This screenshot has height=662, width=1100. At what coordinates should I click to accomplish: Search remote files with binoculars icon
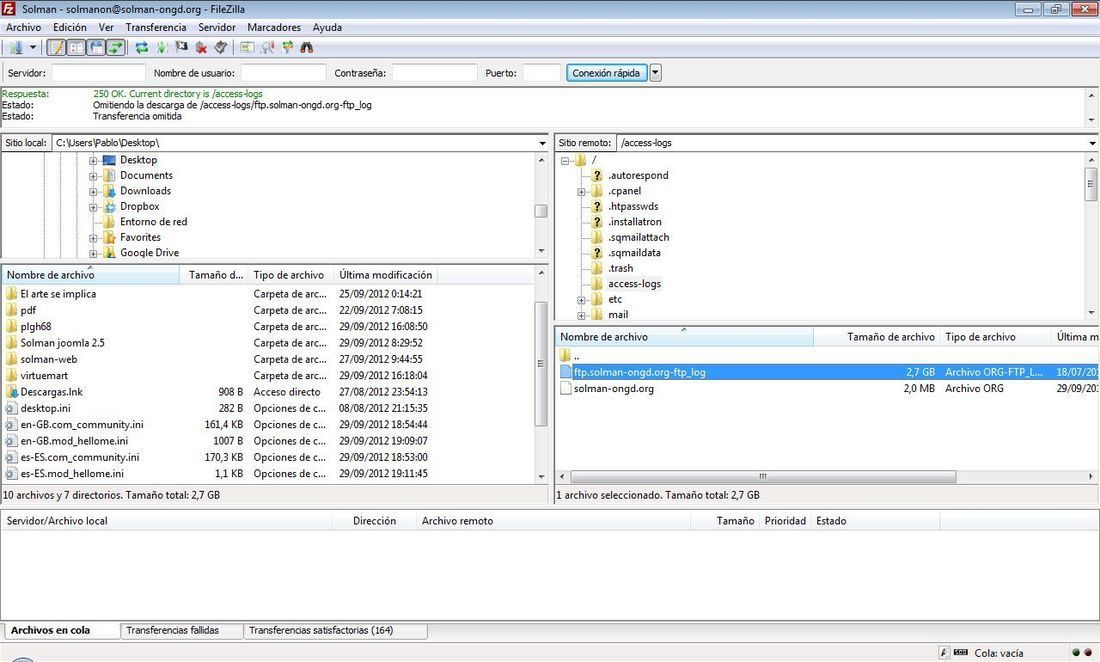pos(307,48)
